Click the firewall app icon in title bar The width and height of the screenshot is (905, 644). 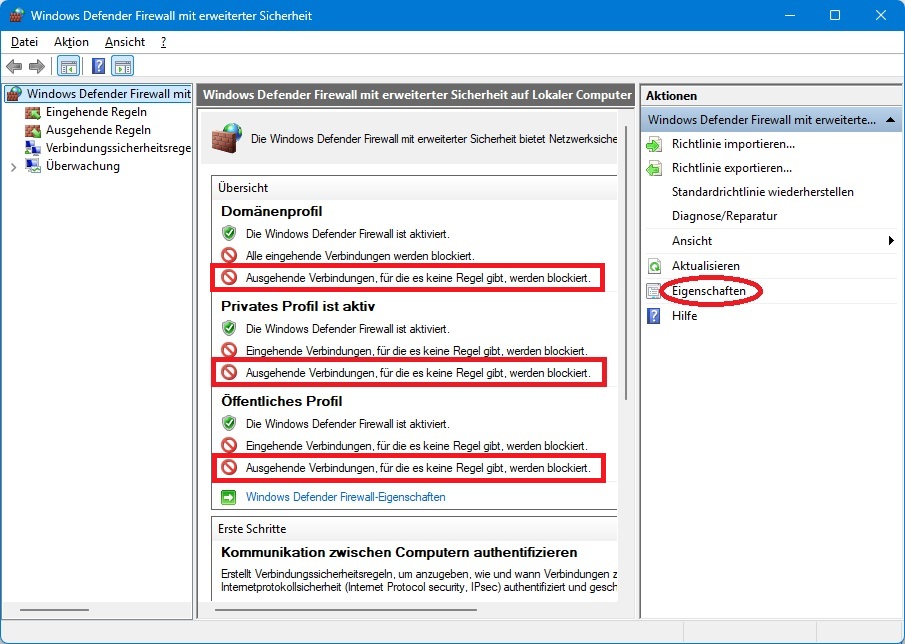click(x=16, y=16)
